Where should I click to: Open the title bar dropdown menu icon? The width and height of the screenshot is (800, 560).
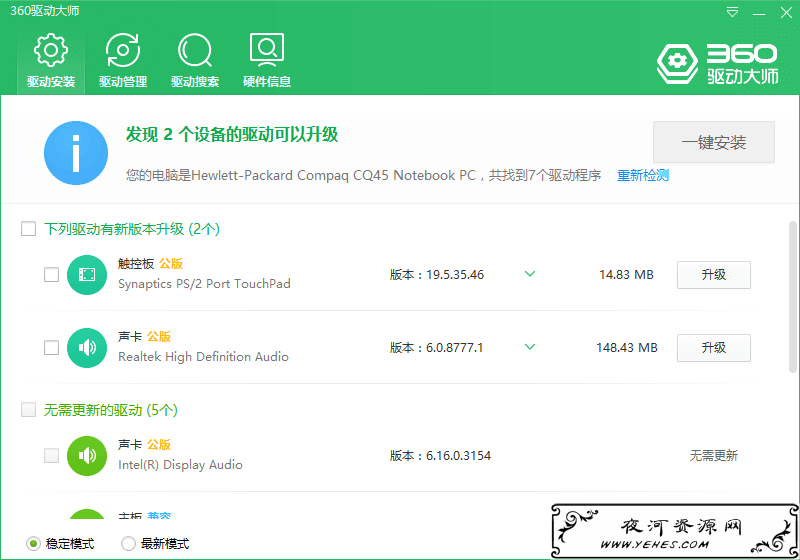pyautogui.click(x=732, y=12)
